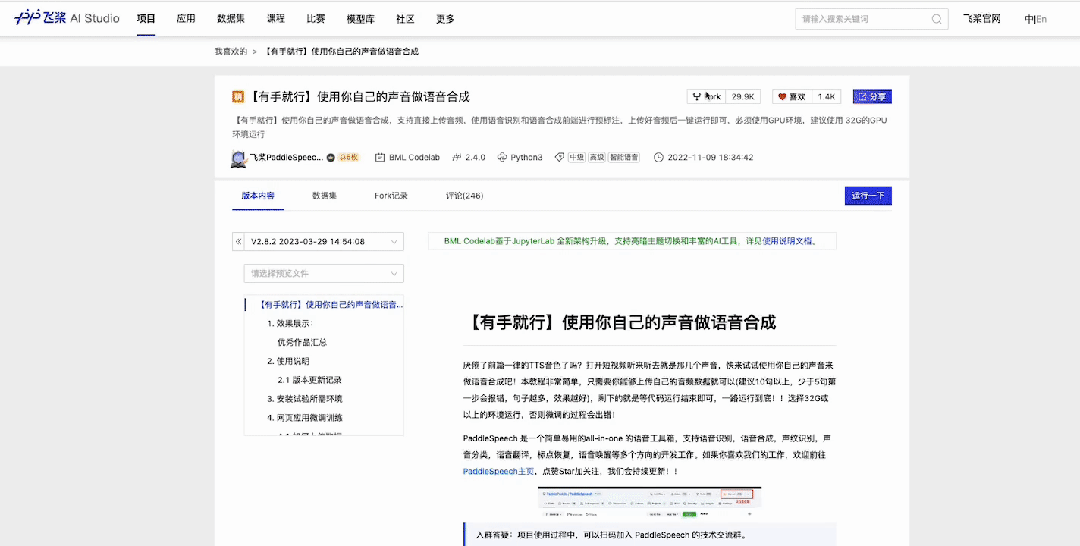Click the Fork count 29.9K

click(745, 97)
